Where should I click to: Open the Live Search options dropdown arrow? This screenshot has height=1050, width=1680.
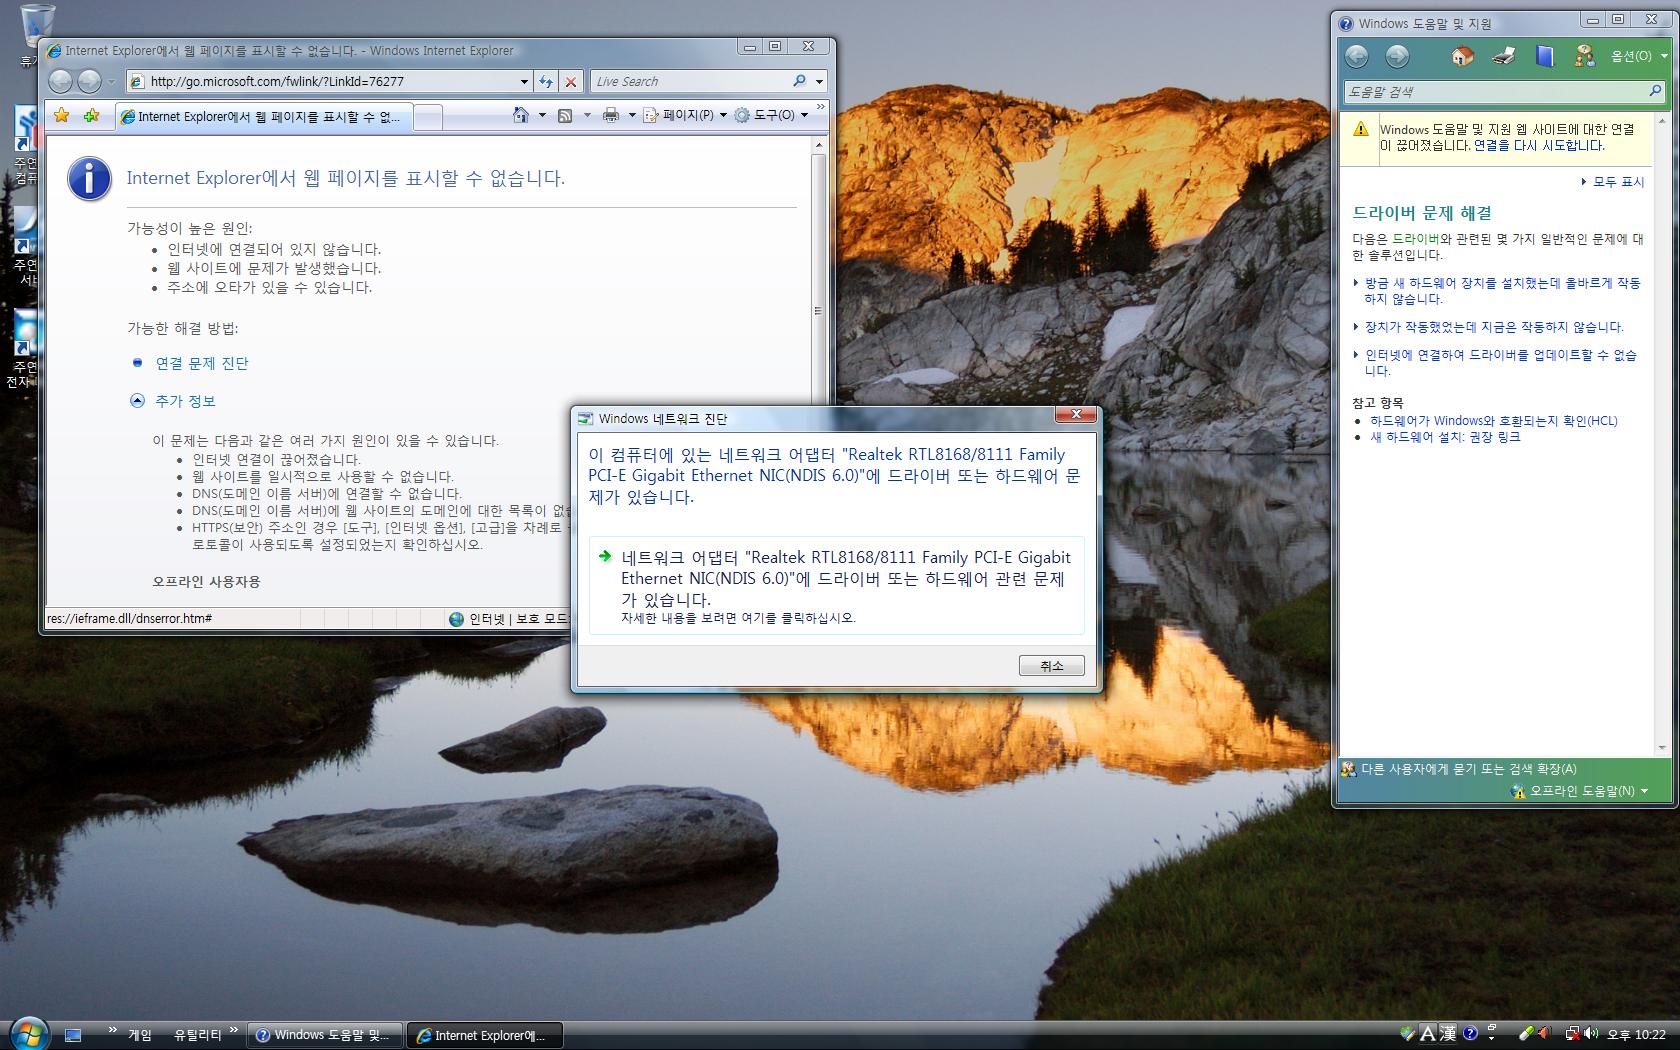point(819,82)
